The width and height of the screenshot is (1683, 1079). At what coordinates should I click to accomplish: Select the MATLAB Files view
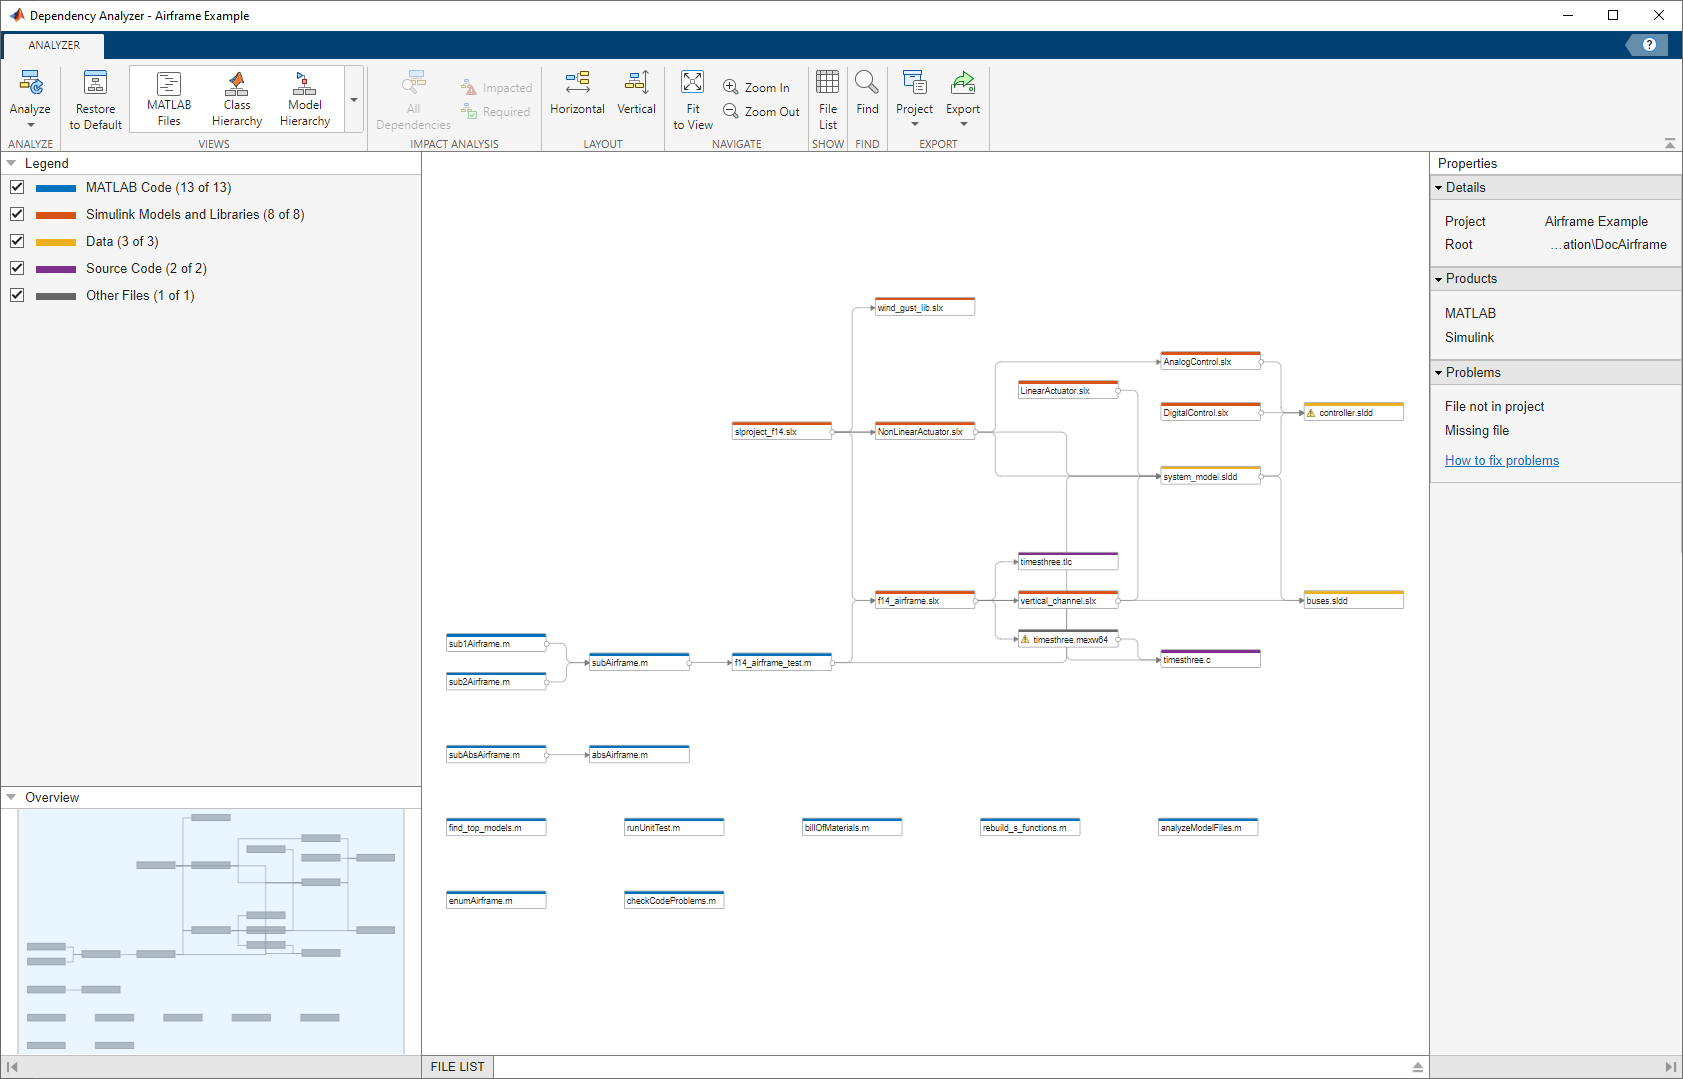click(x=168, y=97)
